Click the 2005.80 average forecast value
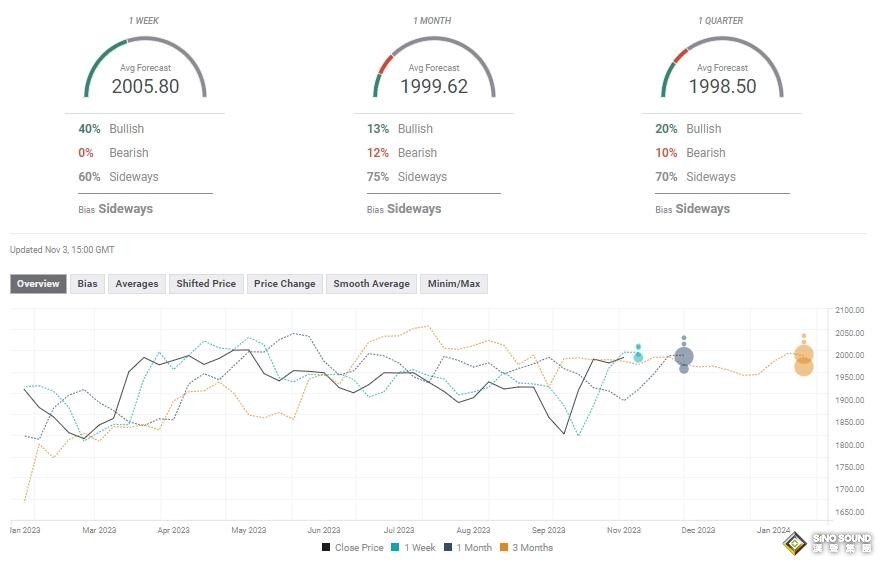Image resolution: width=881 pixels, height=565 pixels. click(x=145, y=86)
